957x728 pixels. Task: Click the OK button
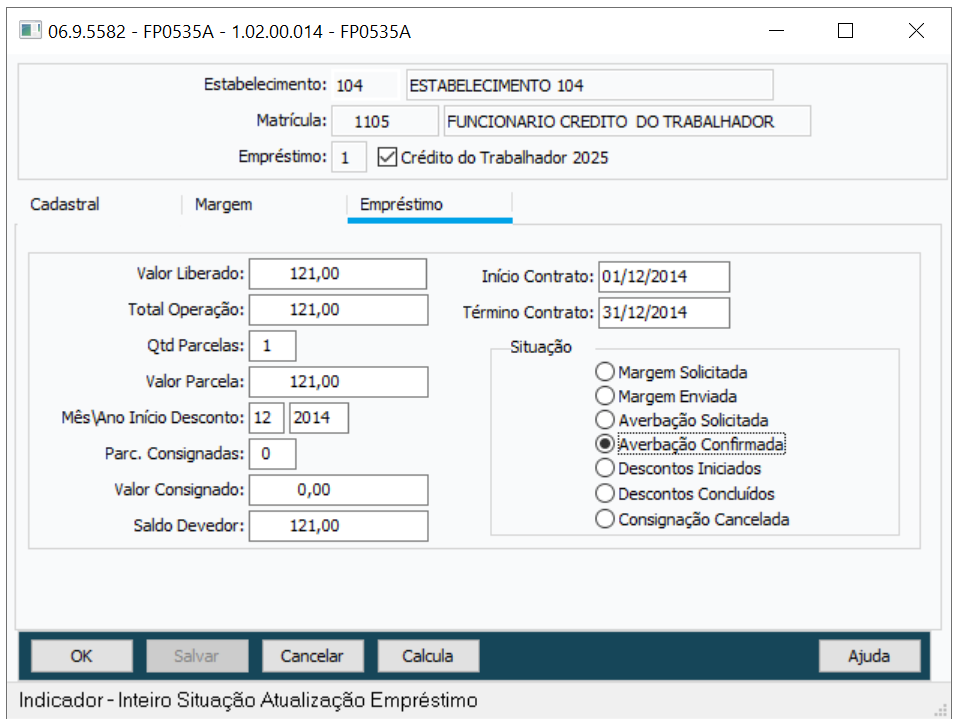click(x=82, y=656)
